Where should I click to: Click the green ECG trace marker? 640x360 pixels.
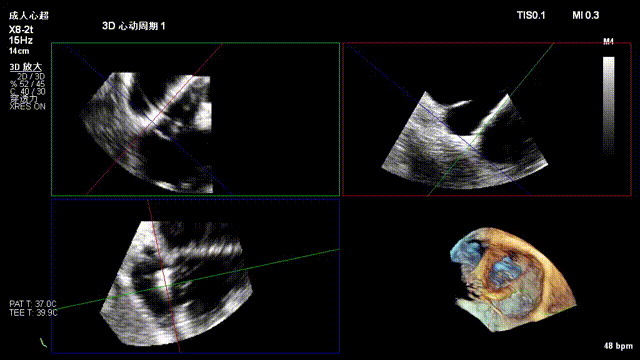tap(43, 343)
